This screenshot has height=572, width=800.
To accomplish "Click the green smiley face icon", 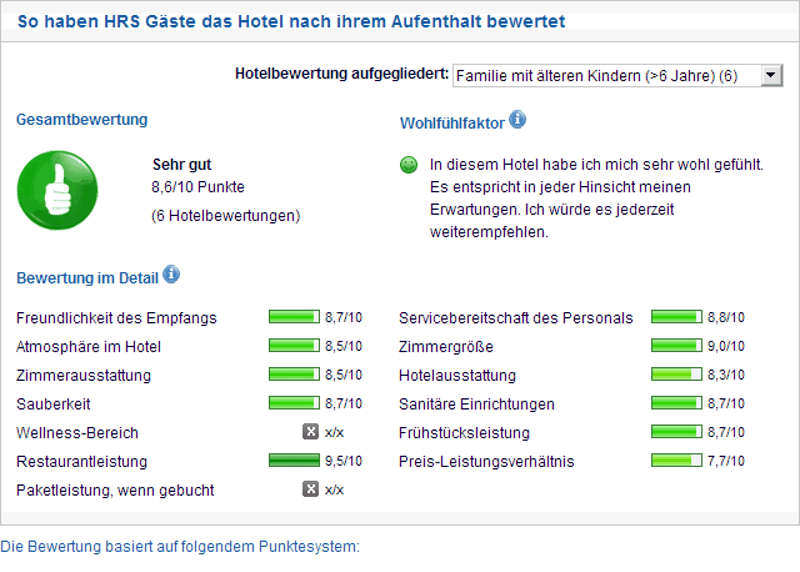I will [x=408, y=165].
